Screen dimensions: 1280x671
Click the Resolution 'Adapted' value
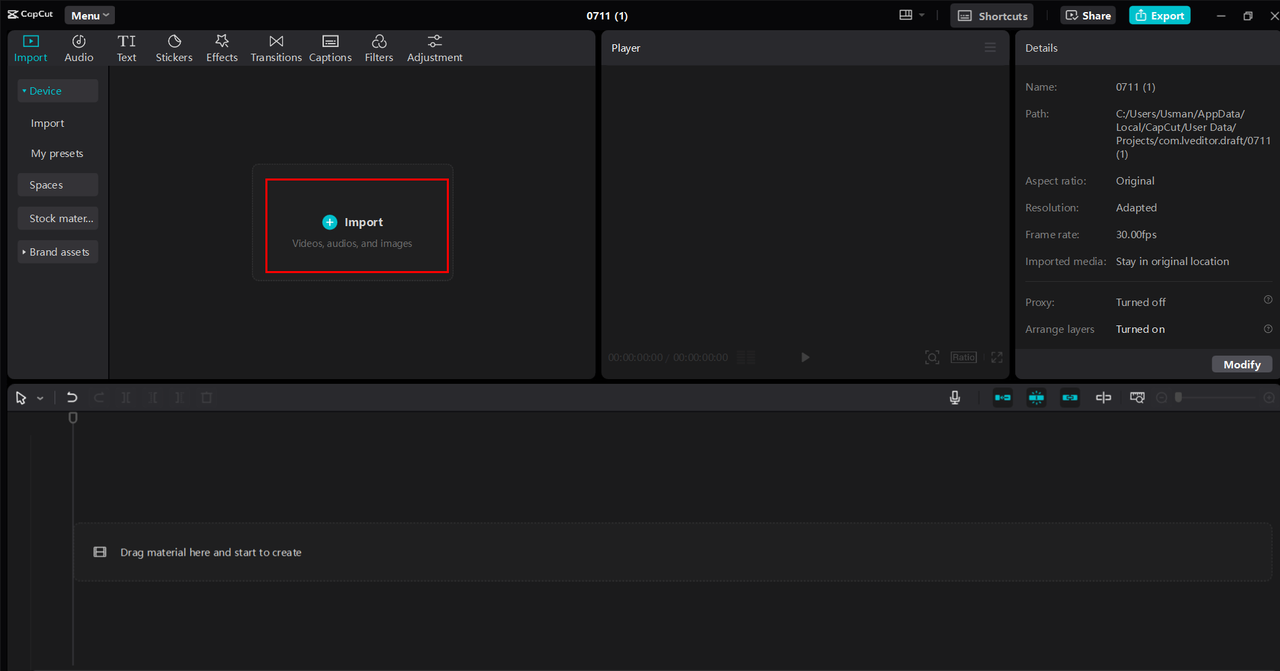1136,208
